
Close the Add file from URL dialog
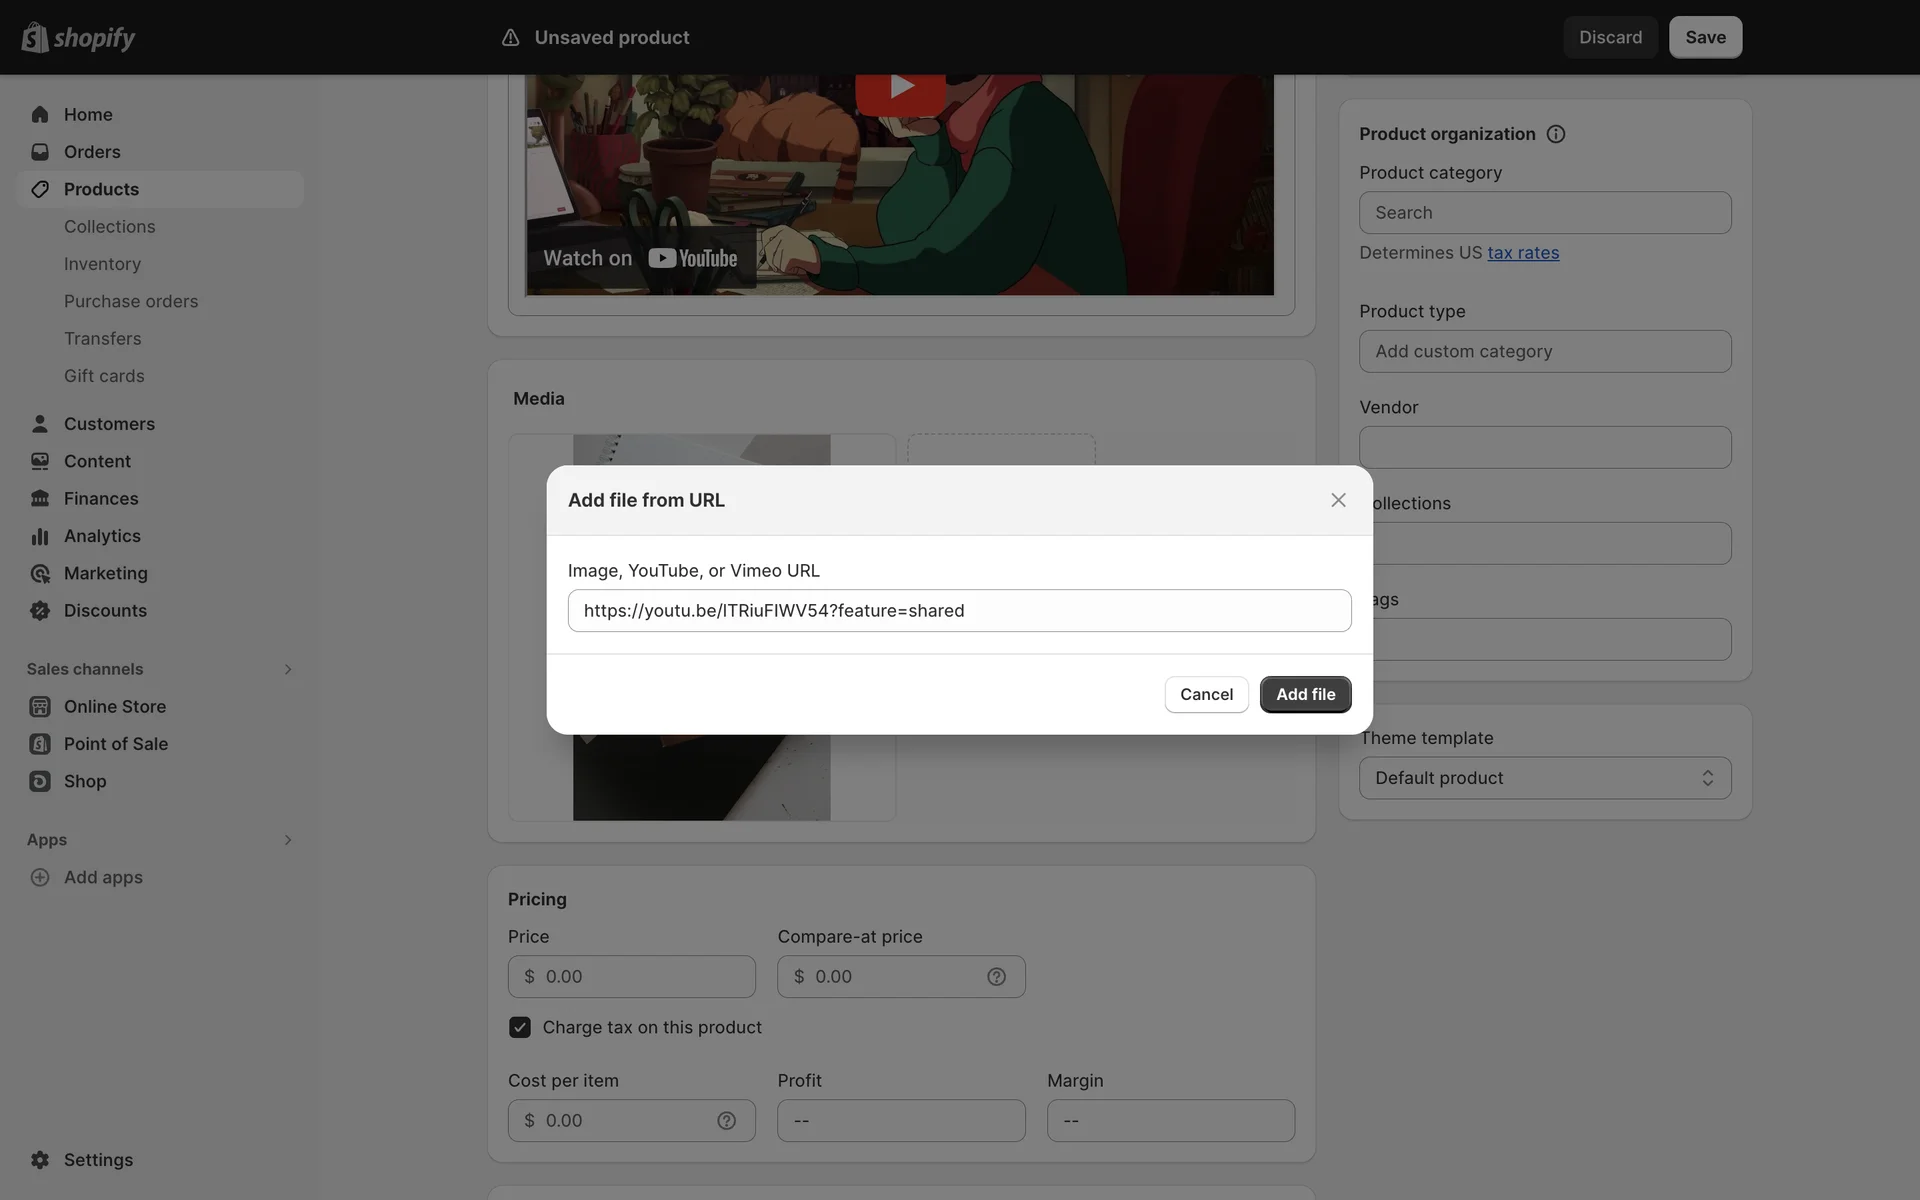coord(1338,500)
